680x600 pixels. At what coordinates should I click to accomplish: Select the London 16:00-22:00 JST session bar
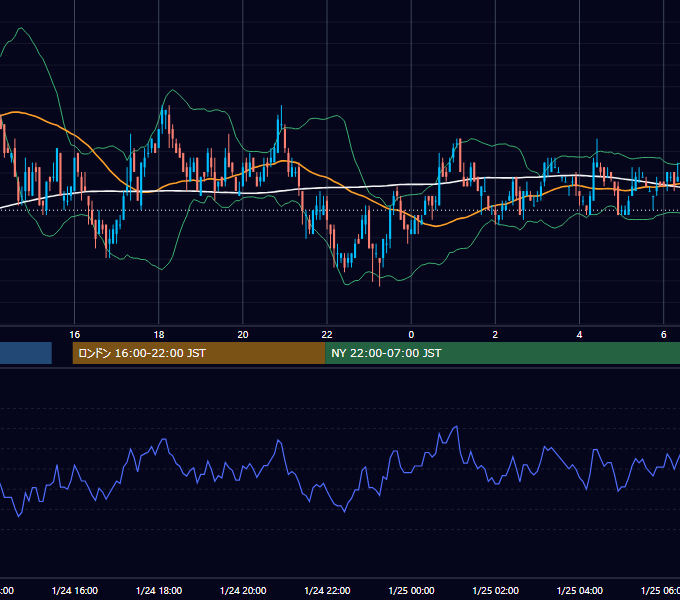199,353
